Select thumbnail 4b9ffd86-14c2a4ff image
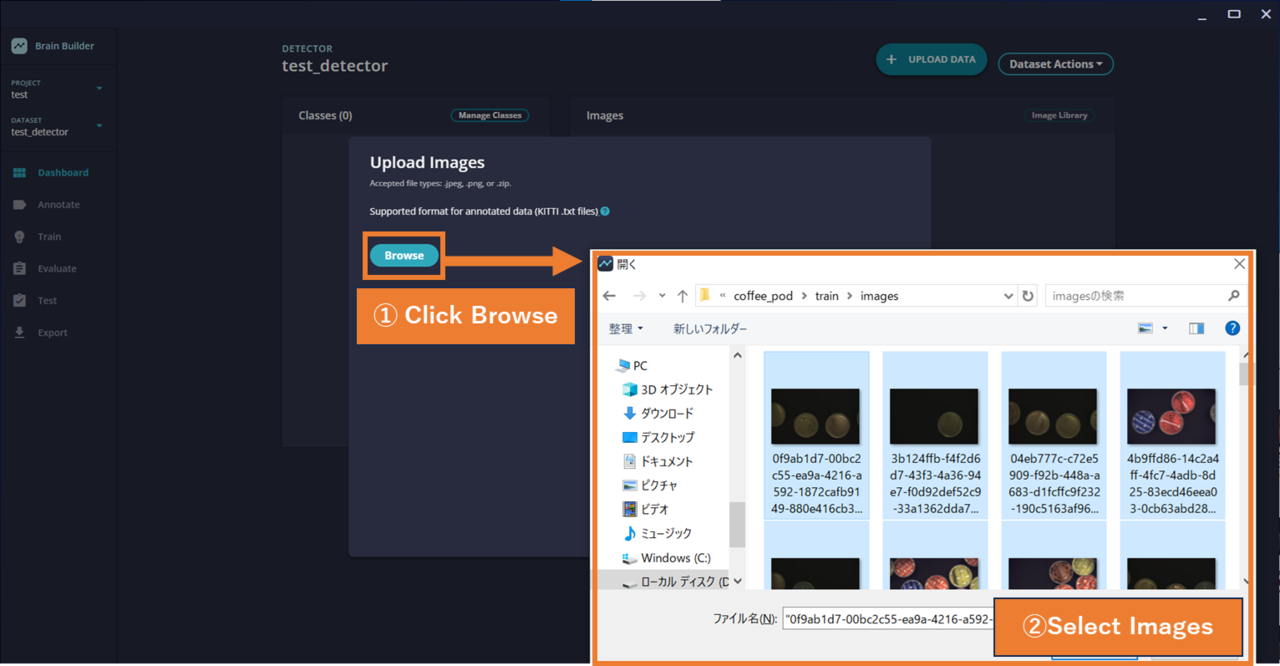1280x666 pixels. (1172, 435)
